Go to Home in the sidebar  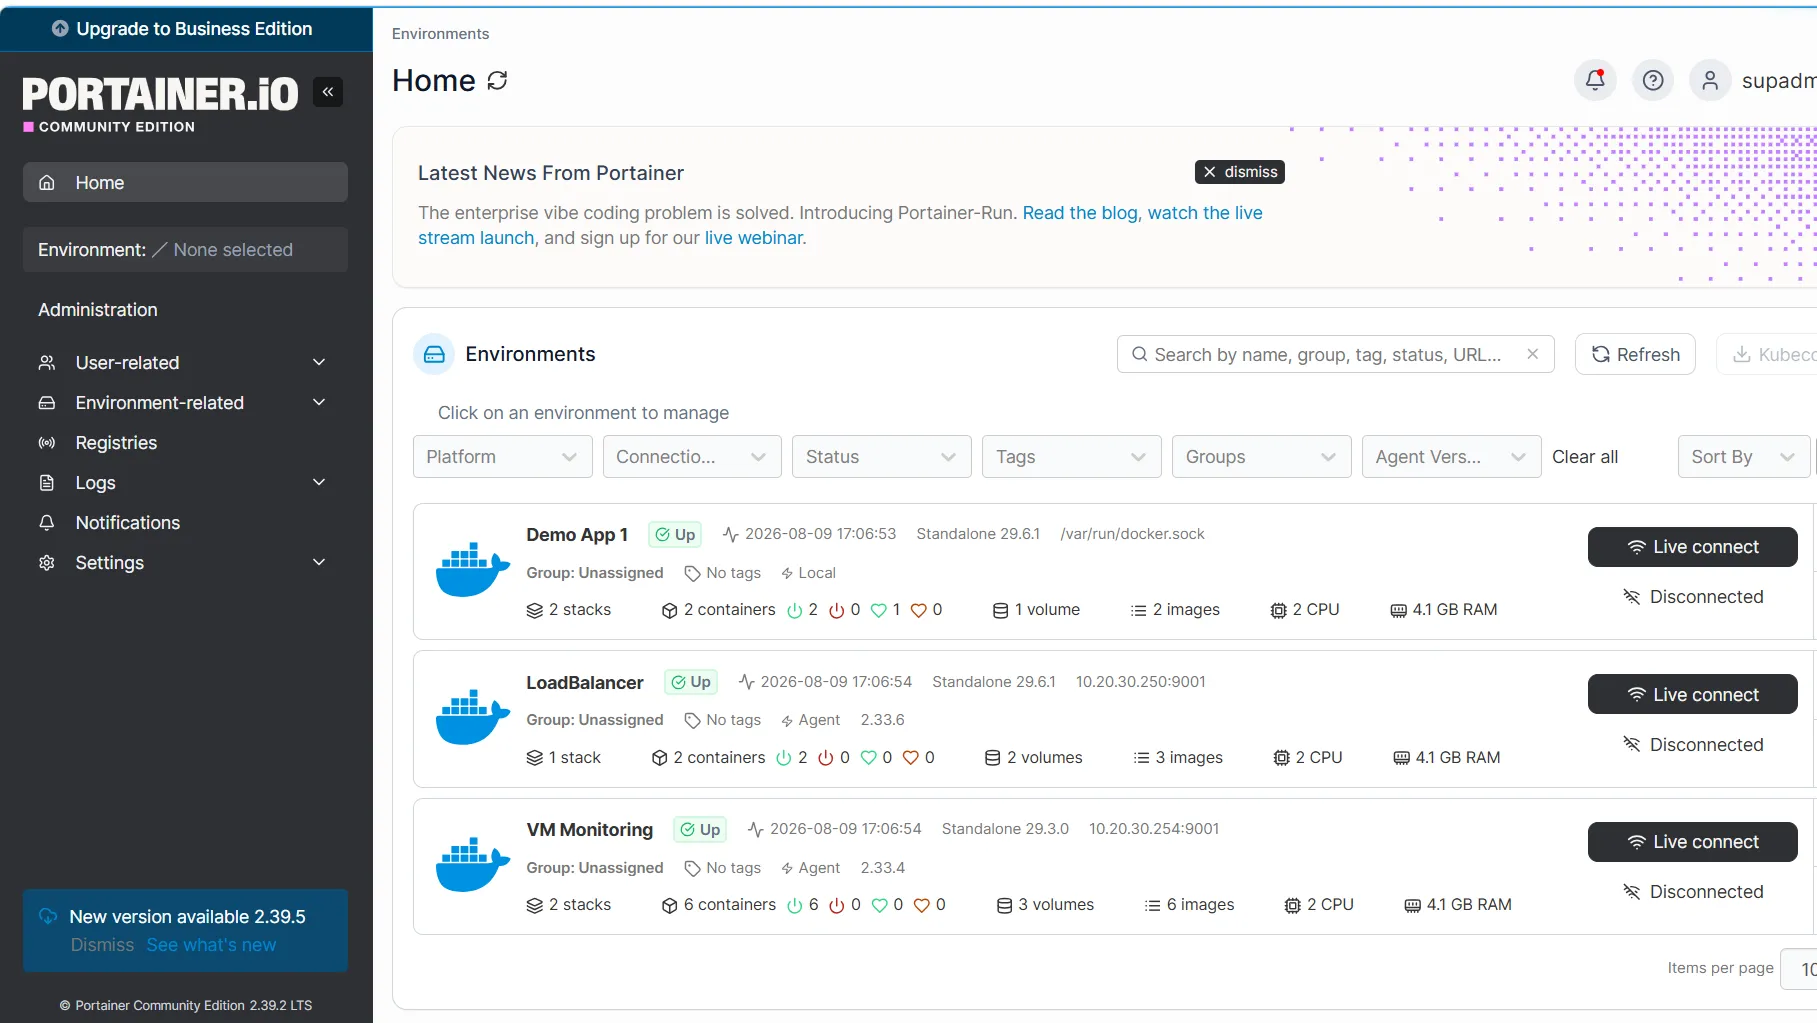pyautogui.click(x=185, y=183)
